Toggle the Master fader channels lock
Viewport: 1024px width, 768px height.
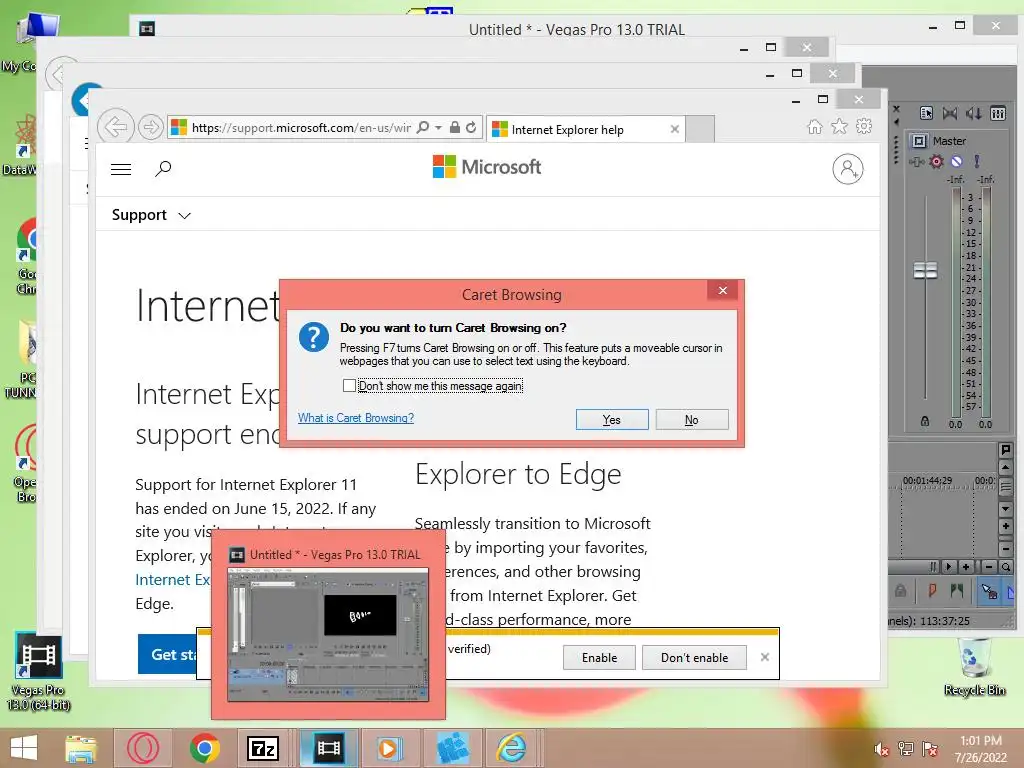pos(925,422)
